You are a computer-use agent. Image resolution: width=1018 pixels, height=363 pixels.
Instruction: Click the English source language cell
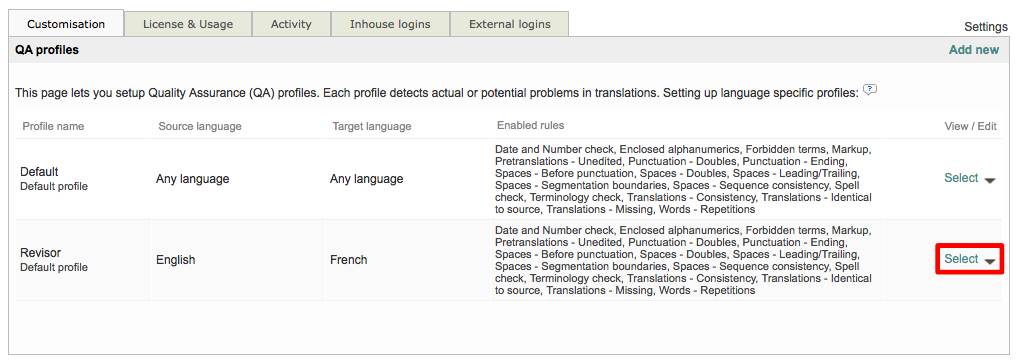click(175, 260)
